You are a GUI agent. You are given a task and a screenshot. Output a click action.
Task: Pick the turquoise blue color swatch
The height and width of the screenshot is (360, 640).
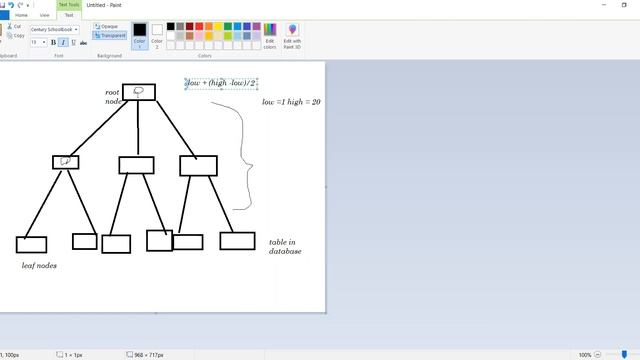237,27
